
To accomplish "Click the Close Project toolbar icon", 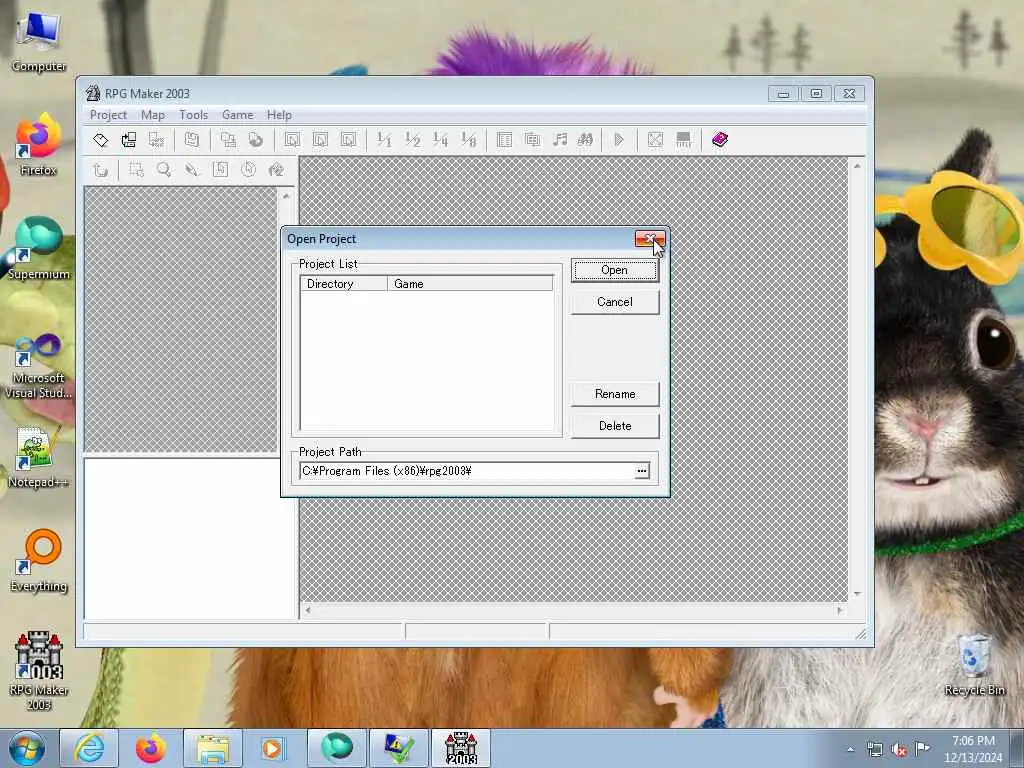I will [x=157, y=140].
